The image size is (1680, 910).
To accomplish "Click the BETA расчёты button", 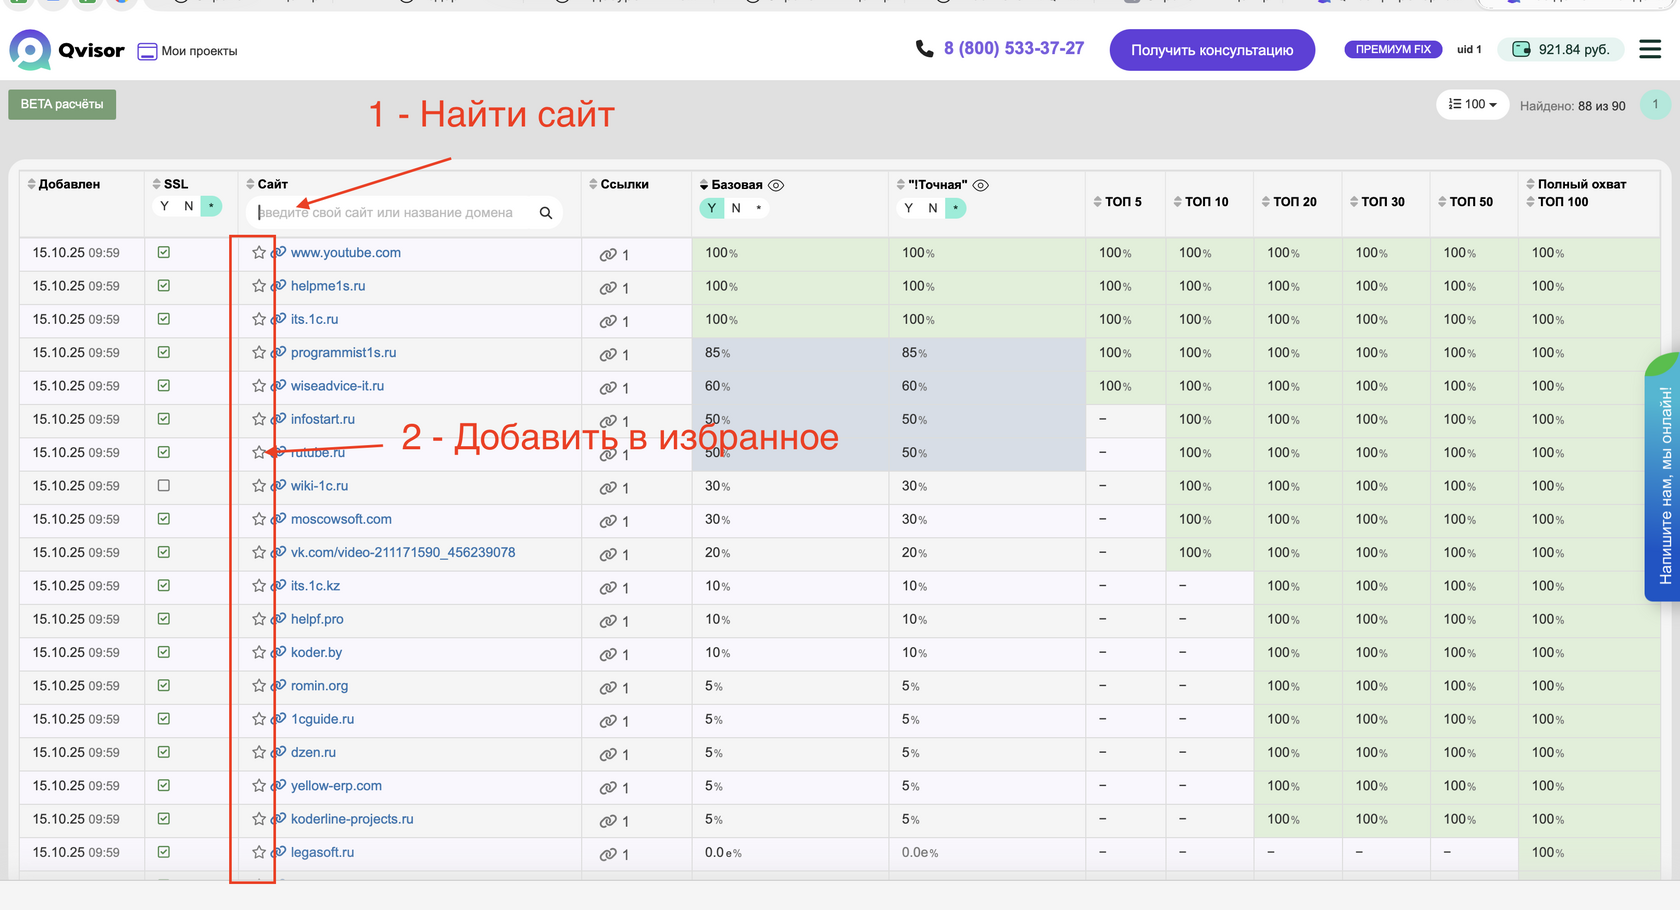I will (62, 104).
